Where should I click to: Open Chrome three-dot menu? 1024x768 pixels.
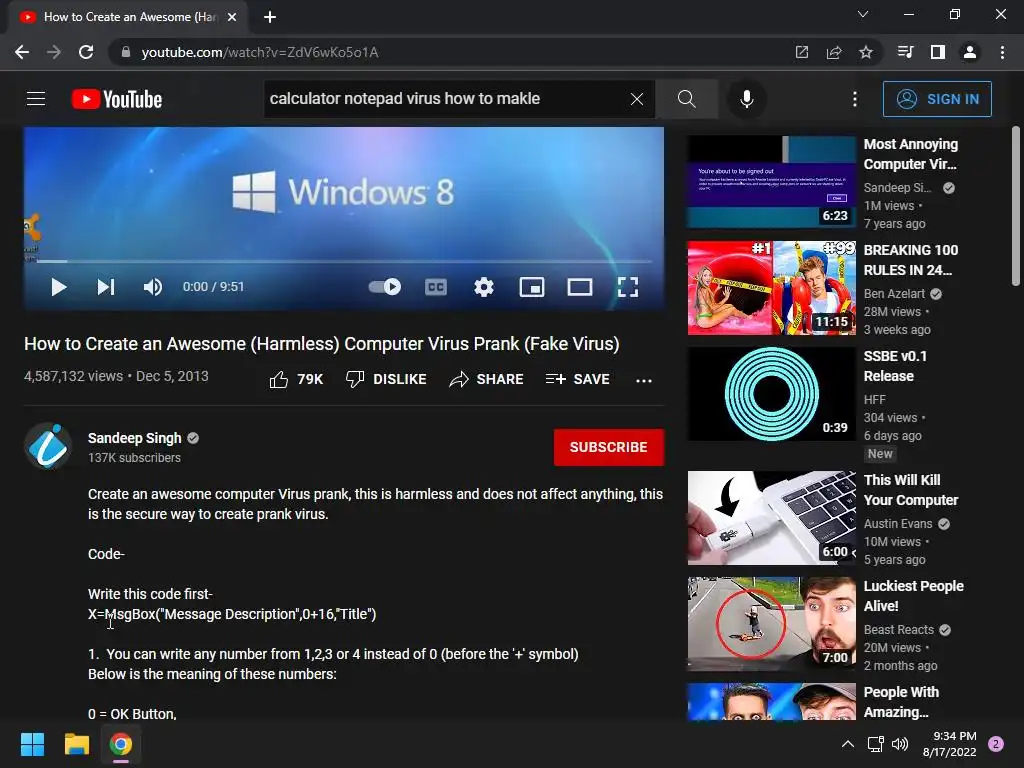coord(1002,52)
